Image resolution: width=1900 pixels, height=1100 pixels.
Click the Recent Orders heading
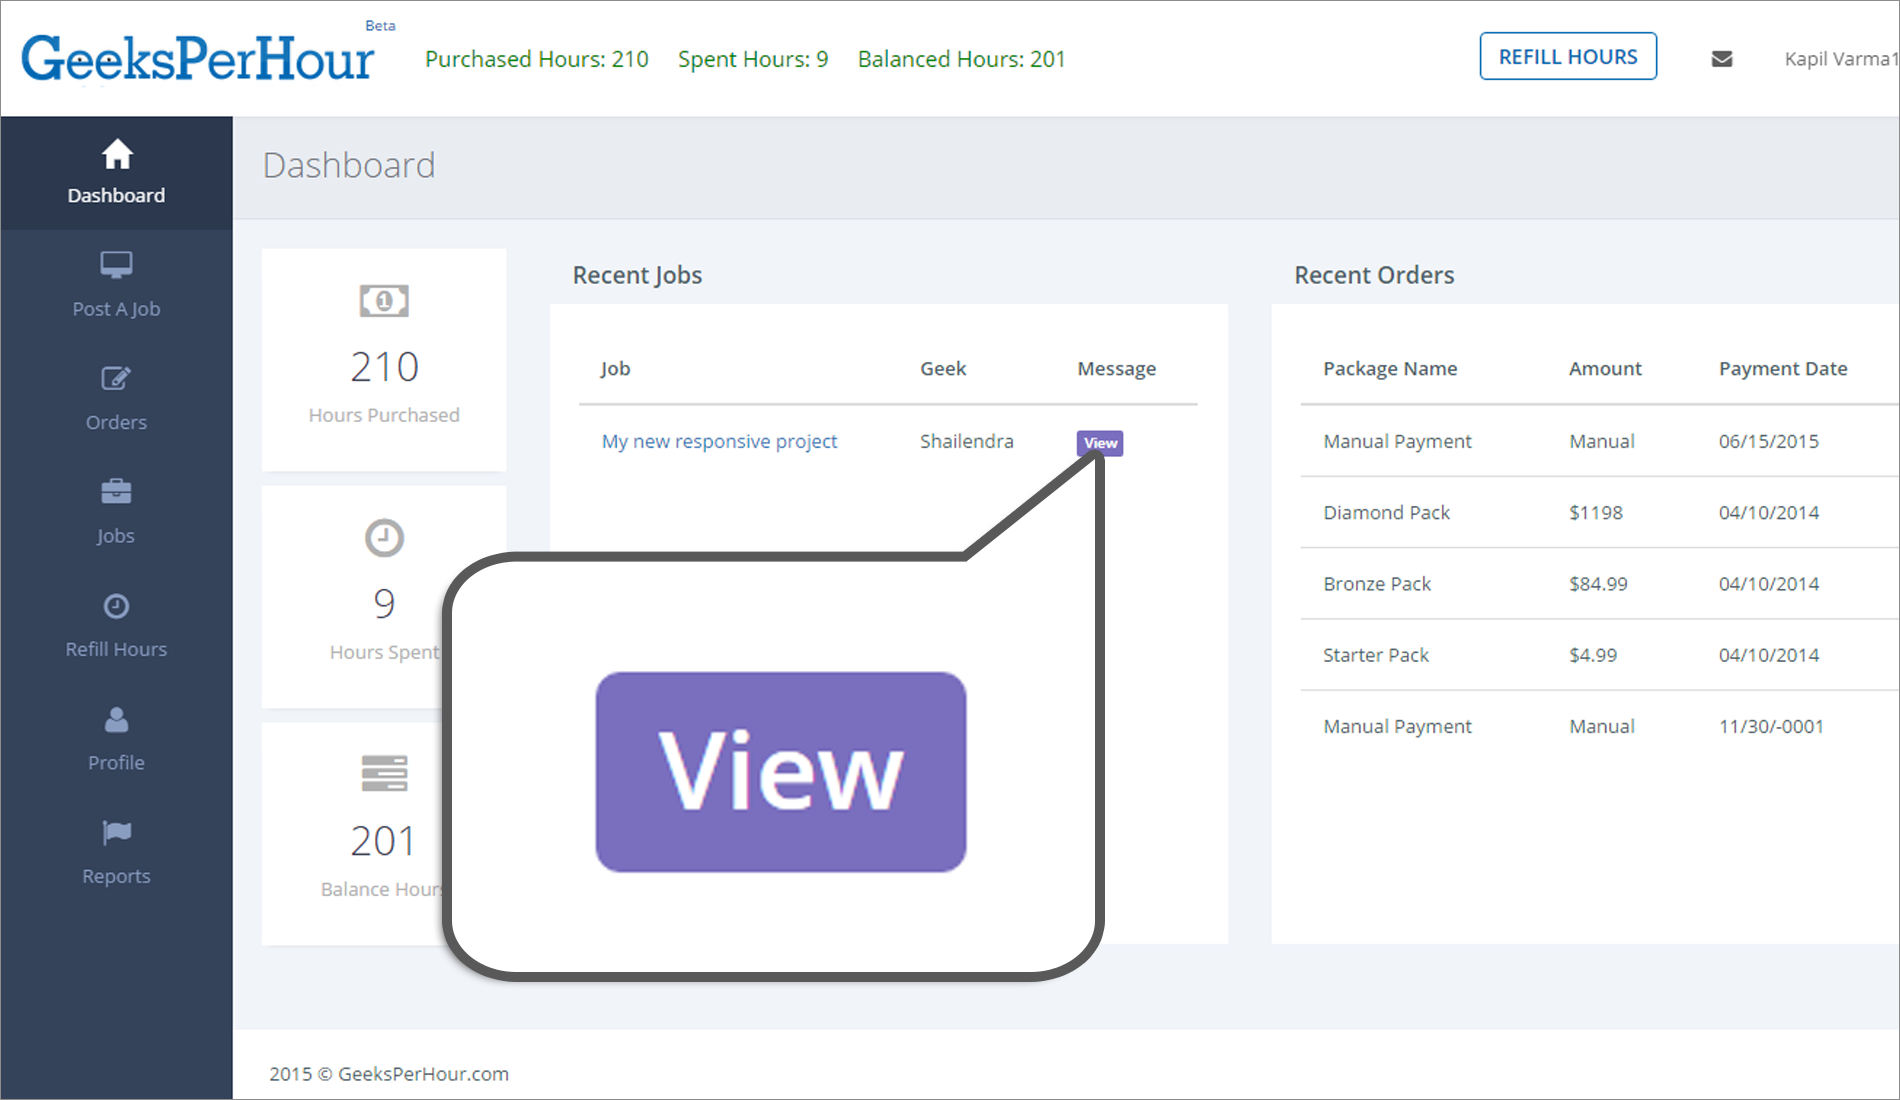pos(1374,275)
